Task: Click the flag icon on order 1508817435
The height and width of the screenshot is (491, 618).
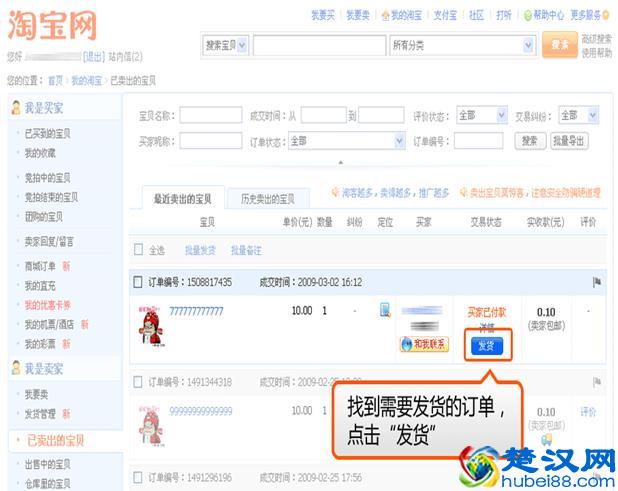Action: coord(597,282)
